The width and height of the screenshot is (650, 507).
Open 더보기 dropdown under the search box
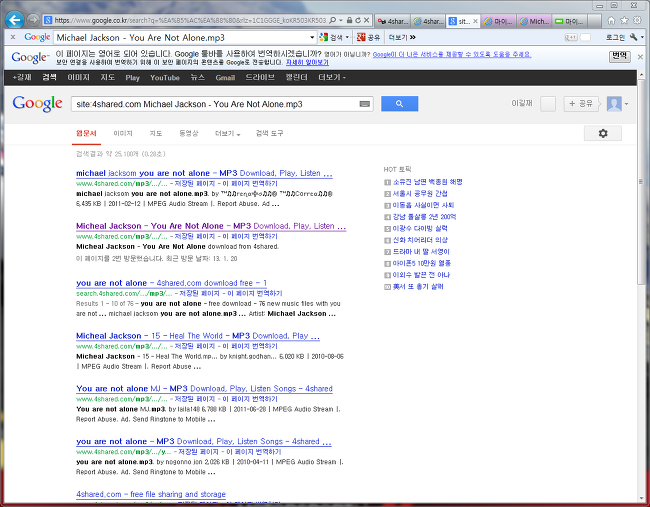coord(227,133)
